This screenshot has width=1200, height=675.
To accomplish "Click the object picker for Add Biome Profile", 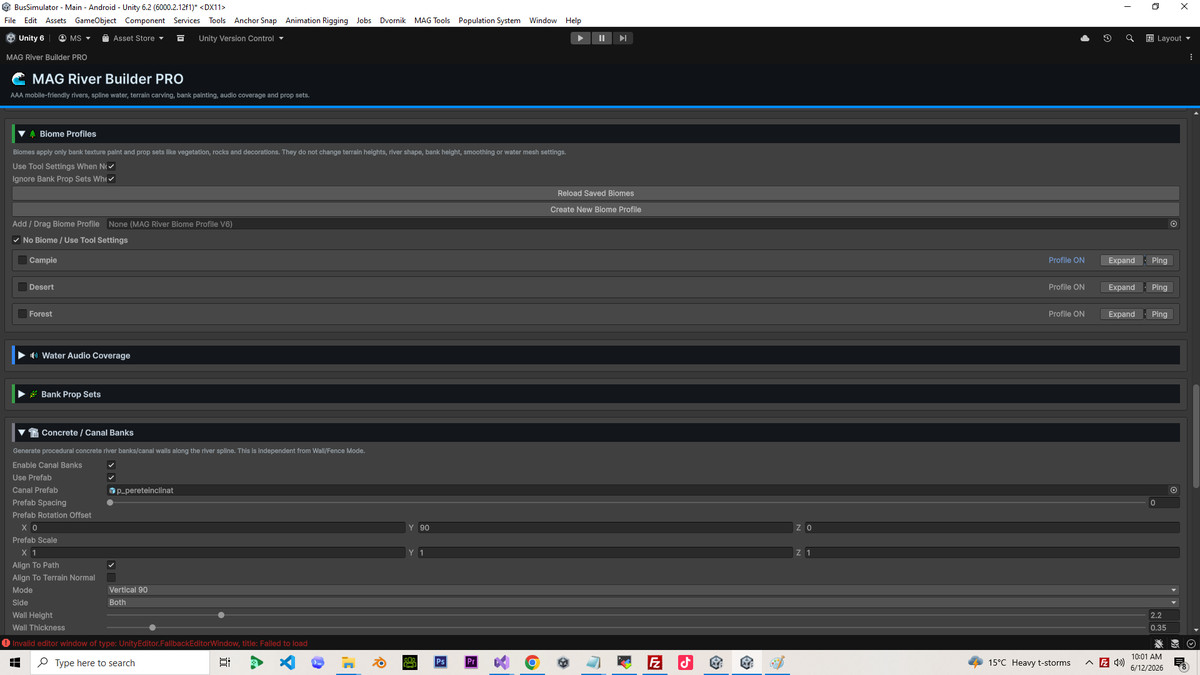I will [1173, 224].
